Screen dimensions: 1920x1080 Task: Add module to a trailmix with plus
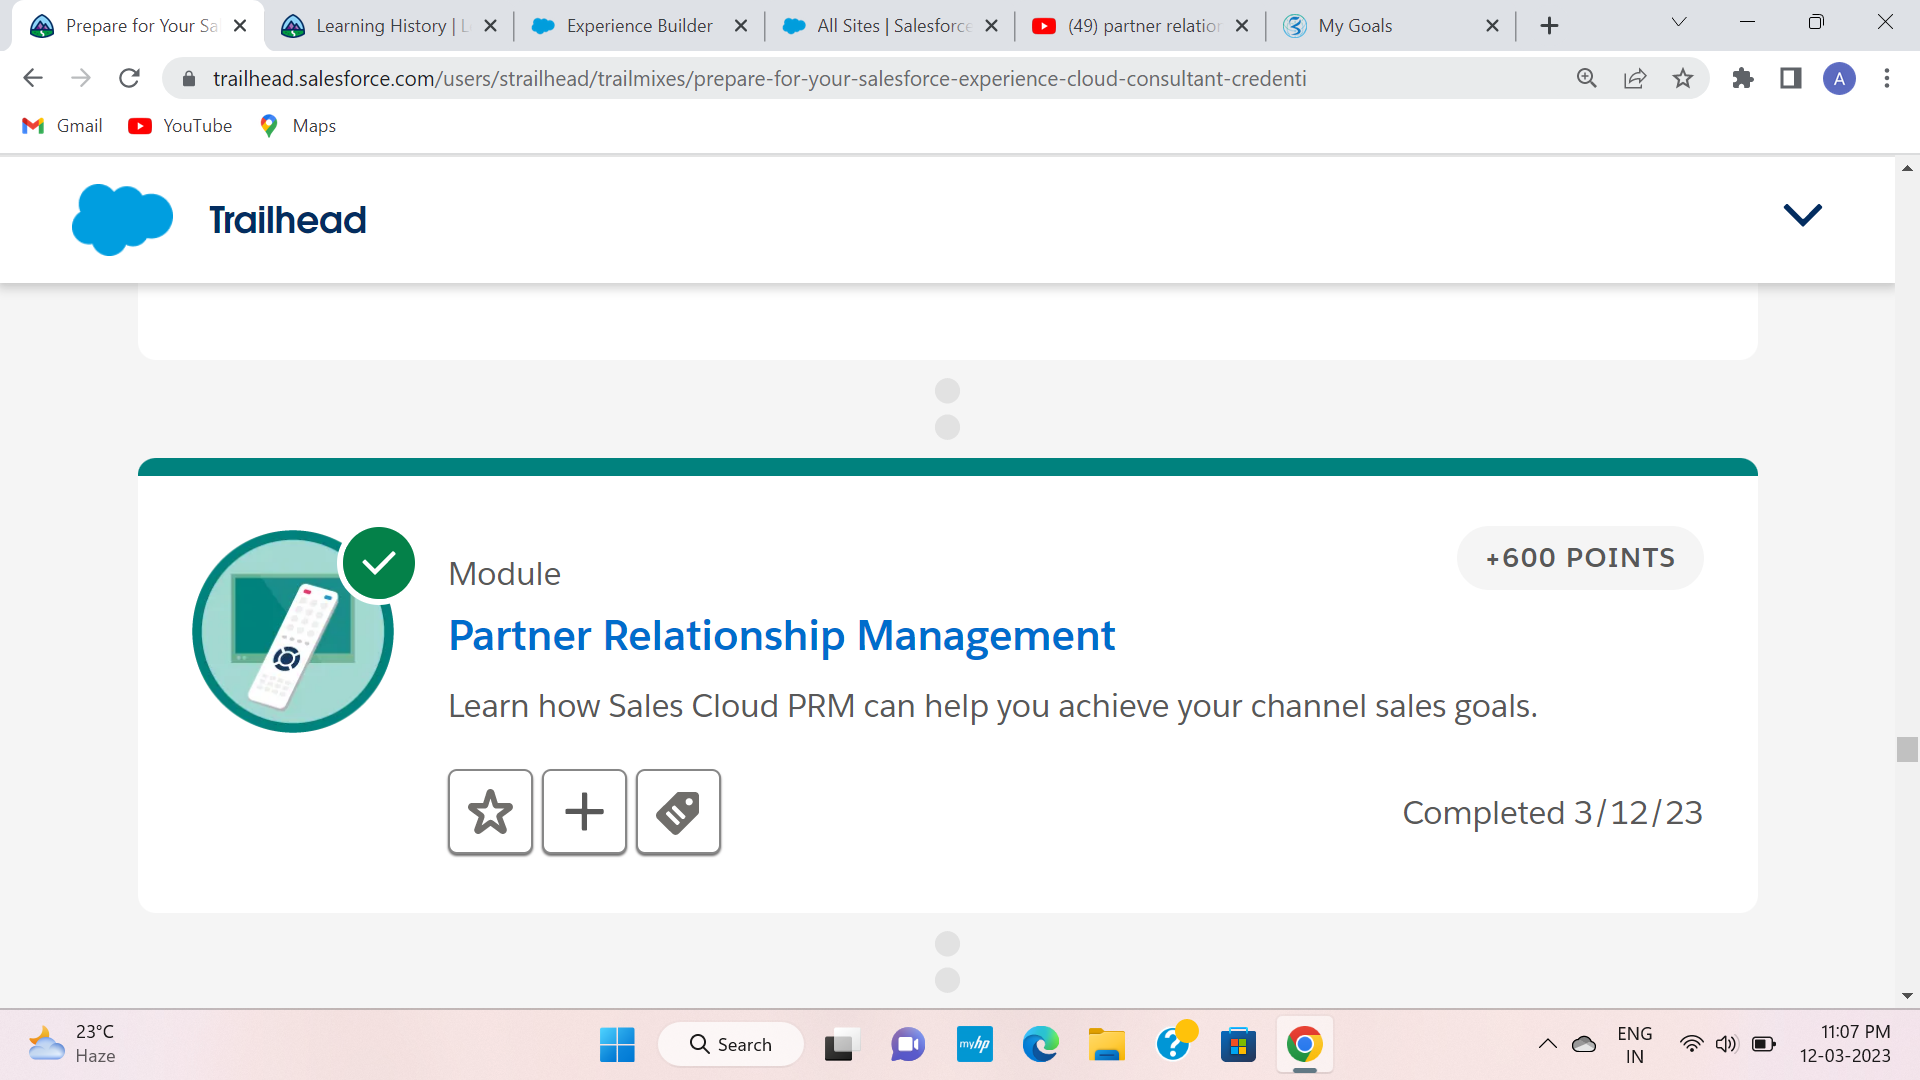(x=584, y=811)
